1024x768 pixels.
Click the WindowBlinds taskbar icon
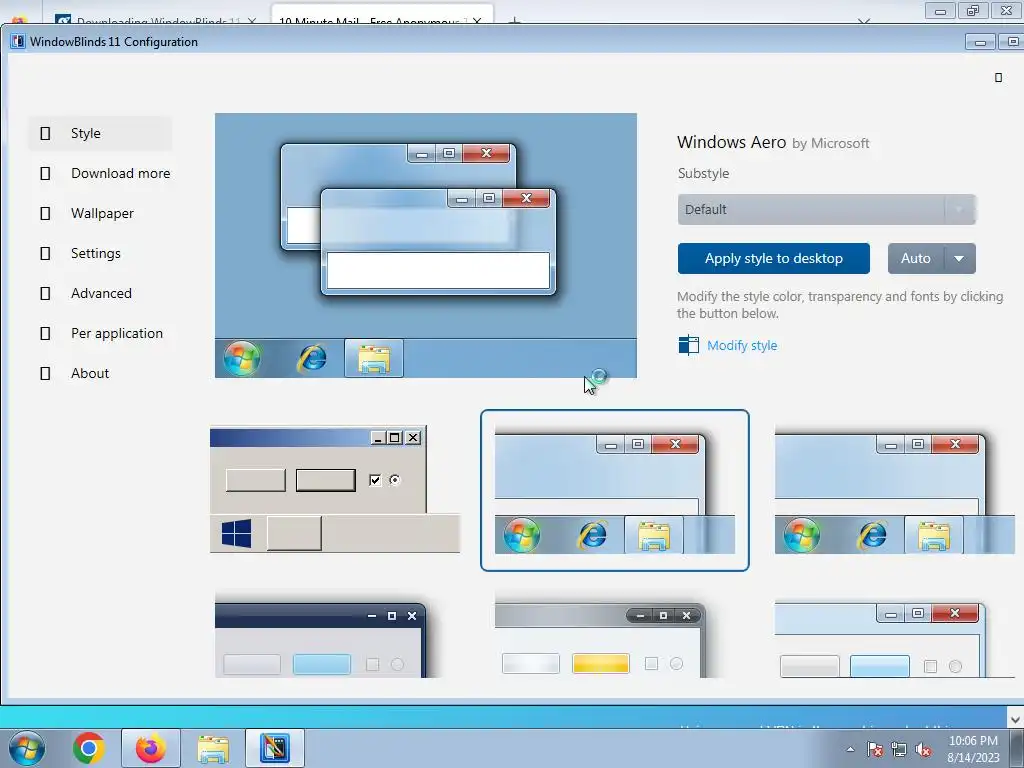[x=274, y=748]
